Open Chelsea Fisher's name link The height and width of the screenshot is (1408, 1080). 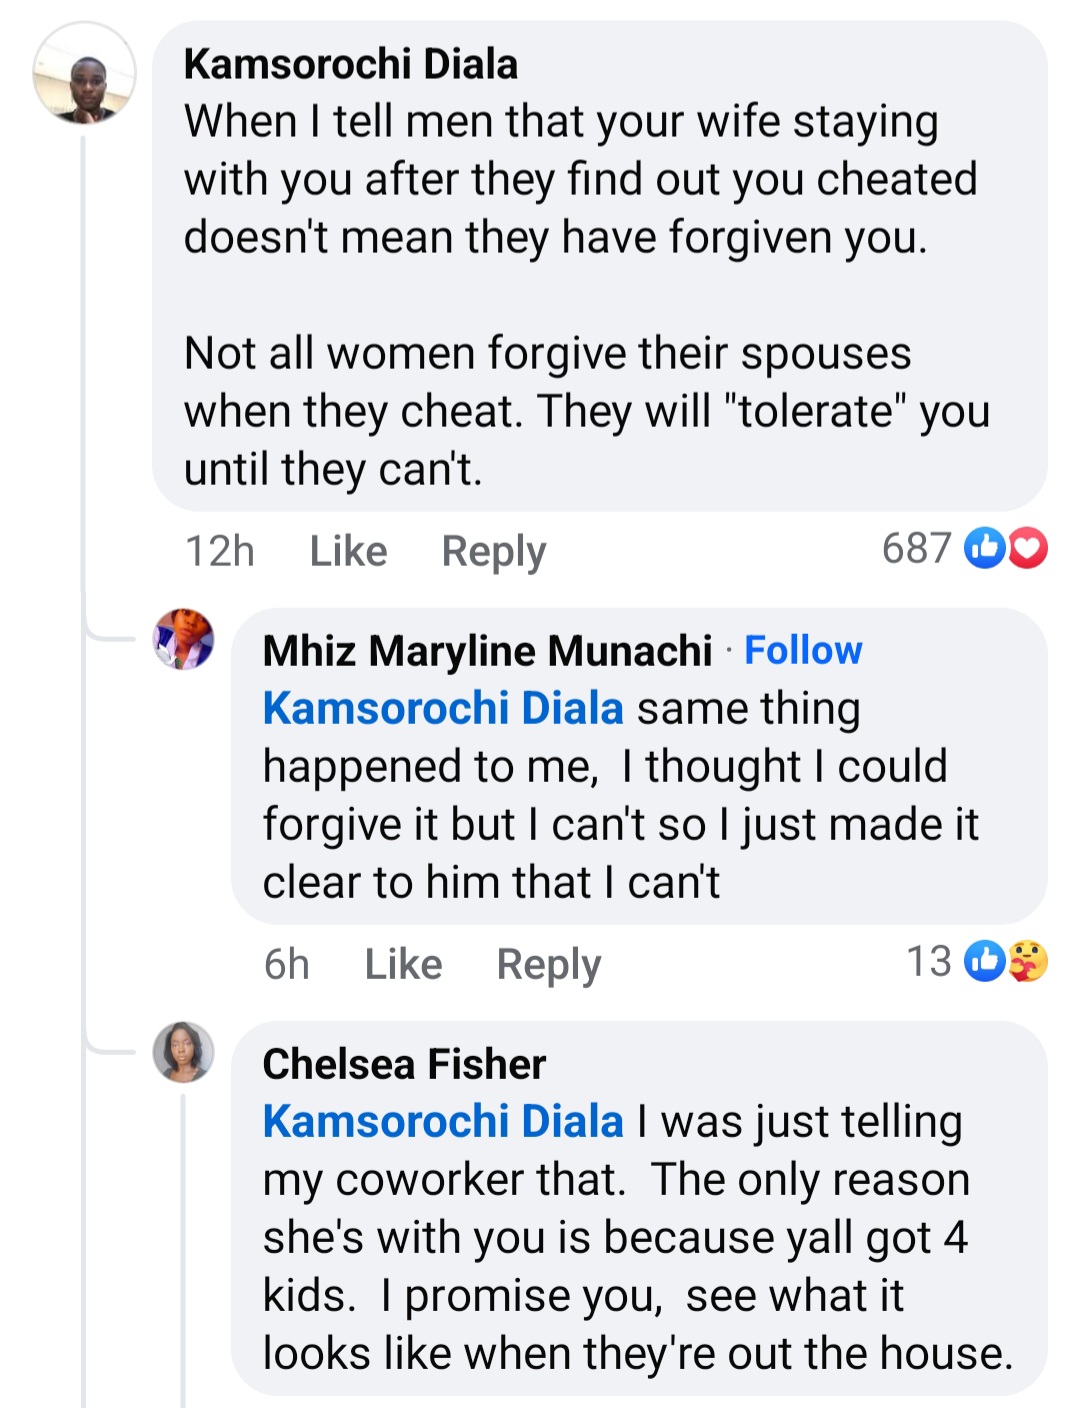[404, 1064]
